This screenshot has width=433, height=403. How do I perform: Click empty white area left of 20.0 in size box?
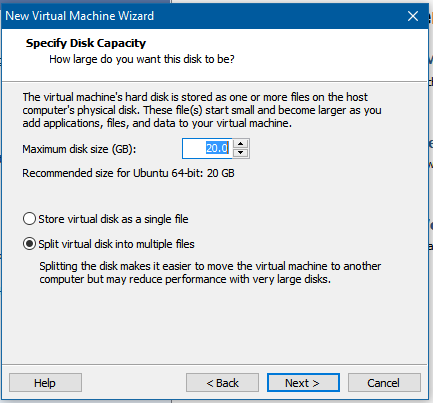[194, 148]
